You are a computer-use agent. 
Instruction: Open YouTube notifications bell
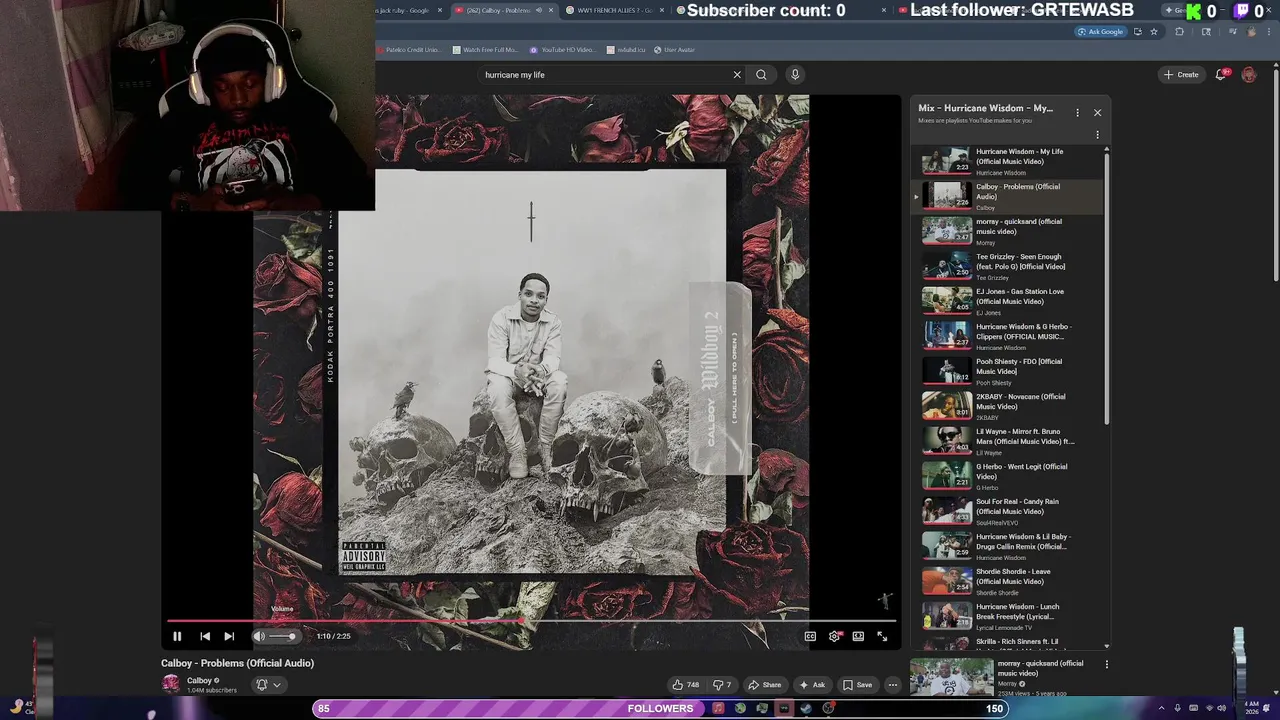[1221, 75]
